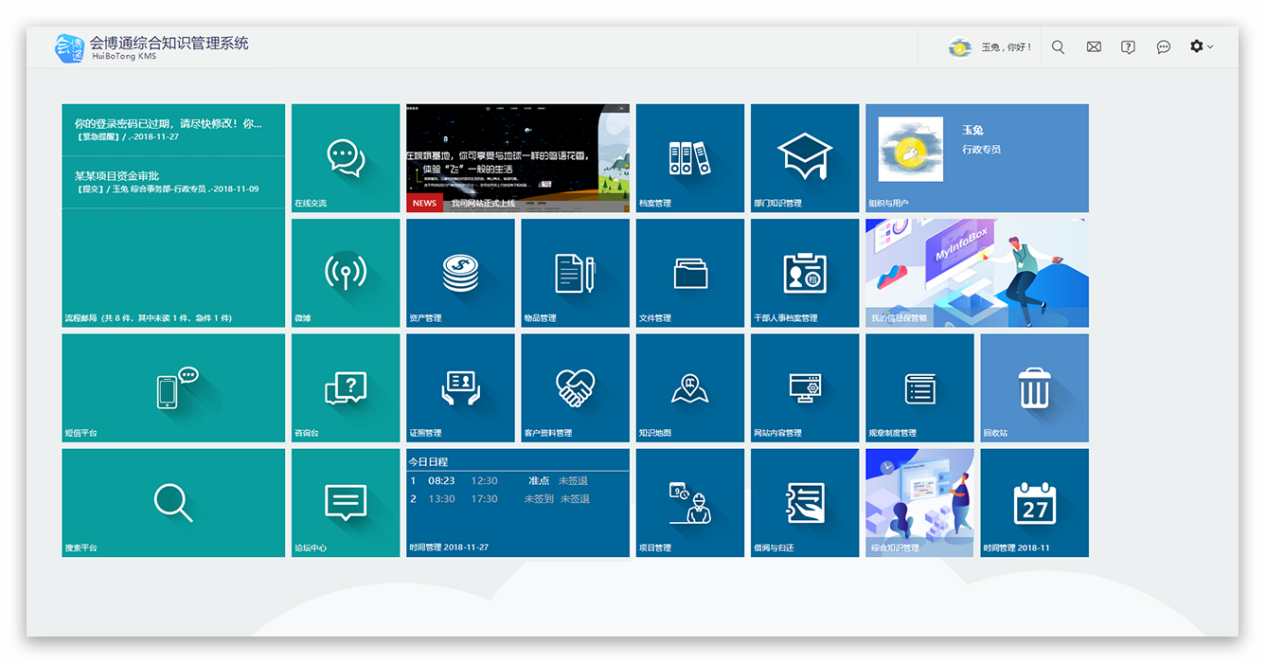Open the password expired urgent notice

coord(168,124)
